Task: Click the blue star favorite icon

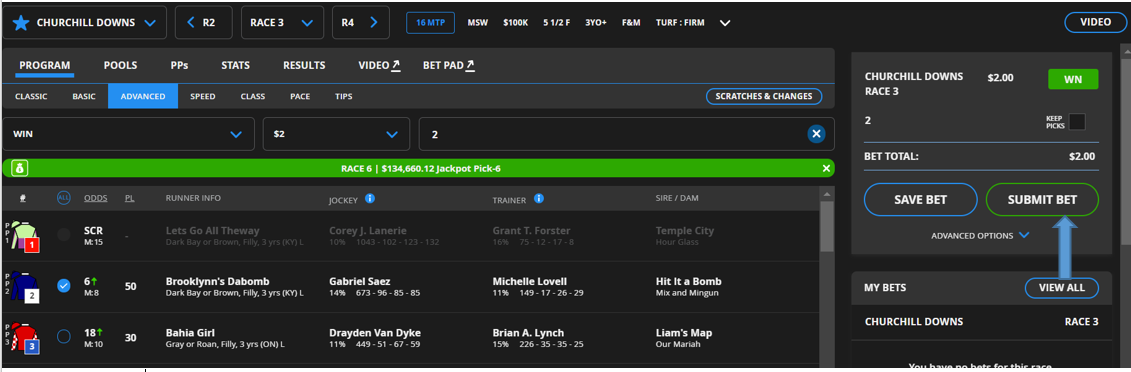Action: point(21,22)
